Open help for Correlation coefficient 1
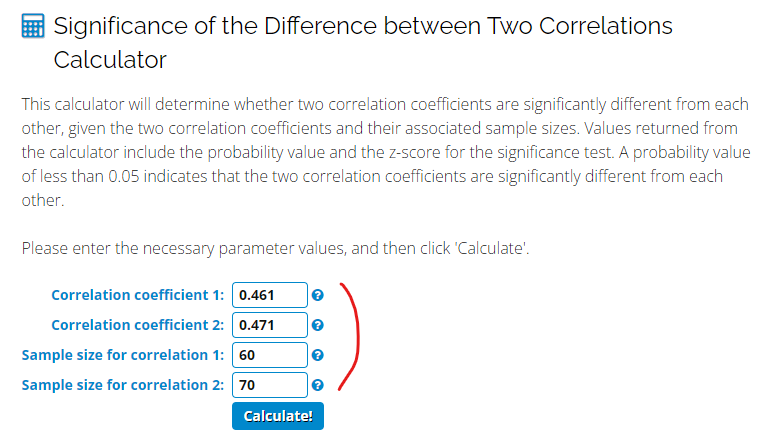Viewport: 770px width, 434px height. point(317,295)
